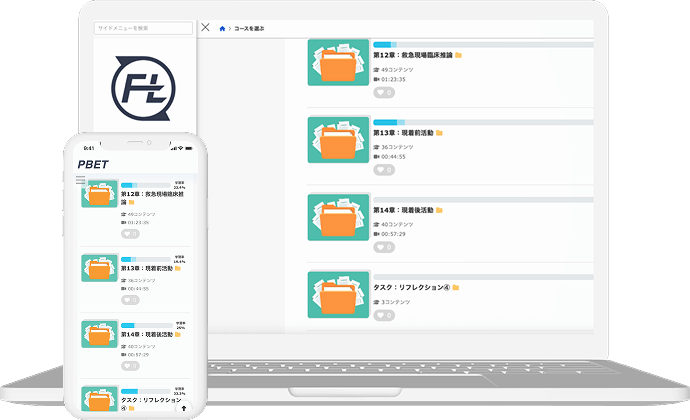This screenshot has height=420, width=690.
Task: Open the hamburger menu on the phone screen
Action: tap(81, 179)
